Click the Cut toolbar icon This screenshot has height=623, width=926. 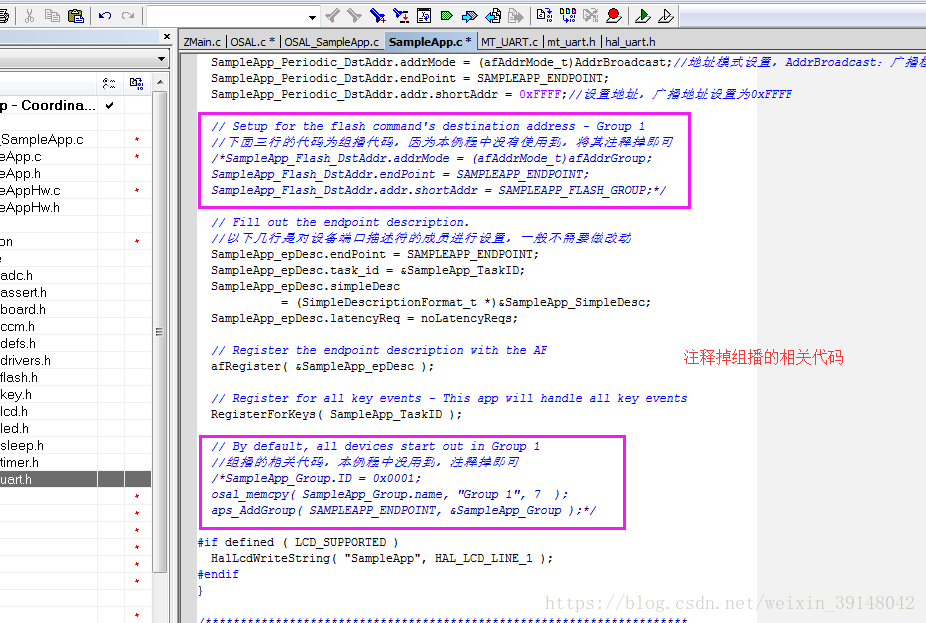(29, 16)
